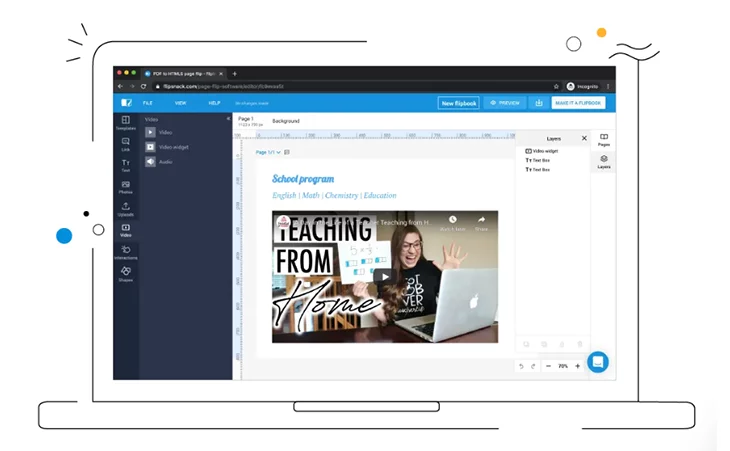Click the Flipsnack logo in header
The height and width of the screenshot is (451, 730).
(x=126, y=102)
